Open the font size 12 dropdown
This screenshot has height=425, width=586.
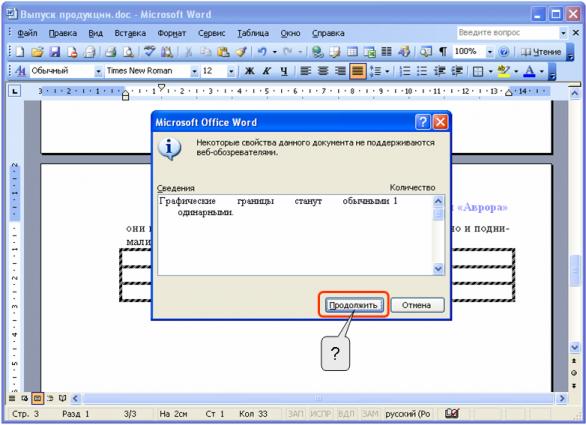click(x=231, y=71)
